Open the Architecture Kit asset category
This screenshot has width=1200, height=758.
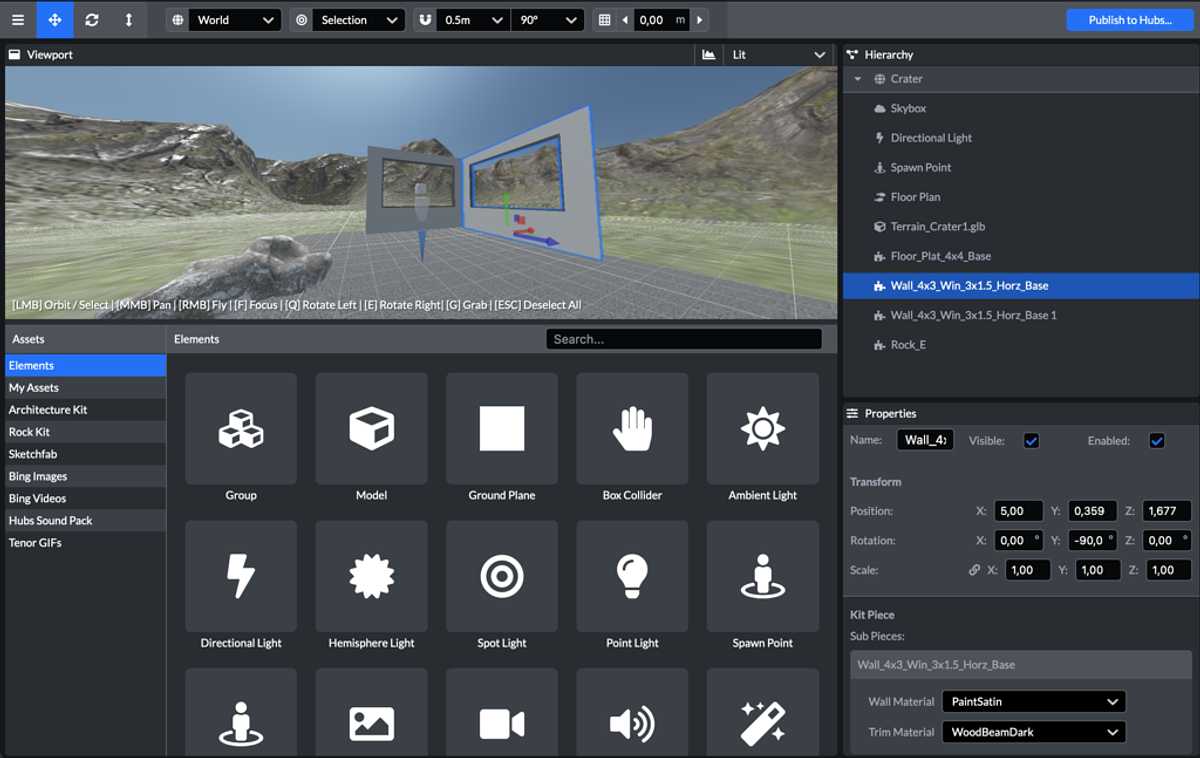tap(48, 410)
